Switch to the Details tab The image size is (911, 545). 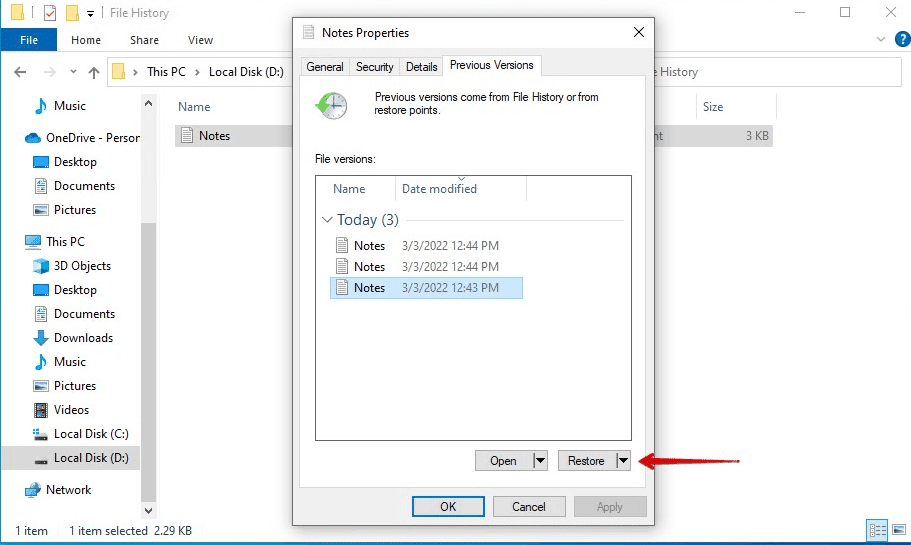point(421,67)
